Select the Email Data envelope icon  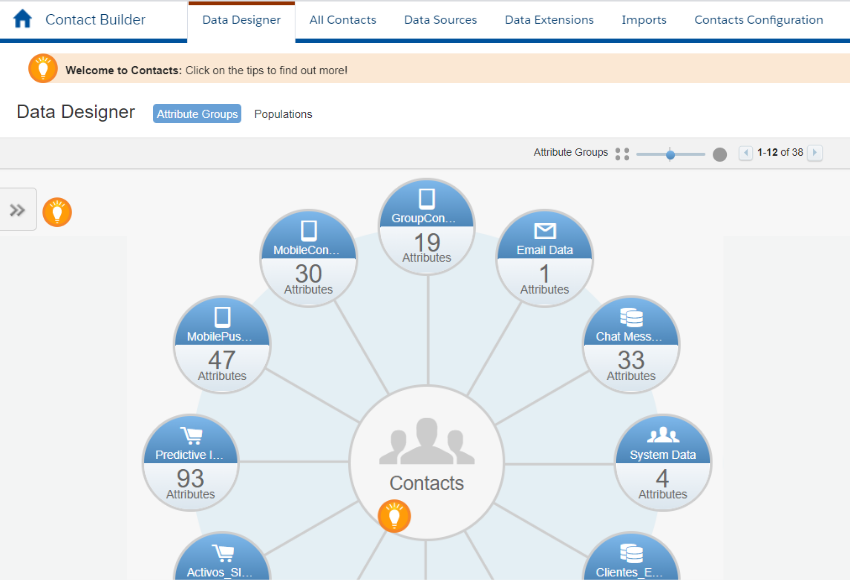(545, 231)
